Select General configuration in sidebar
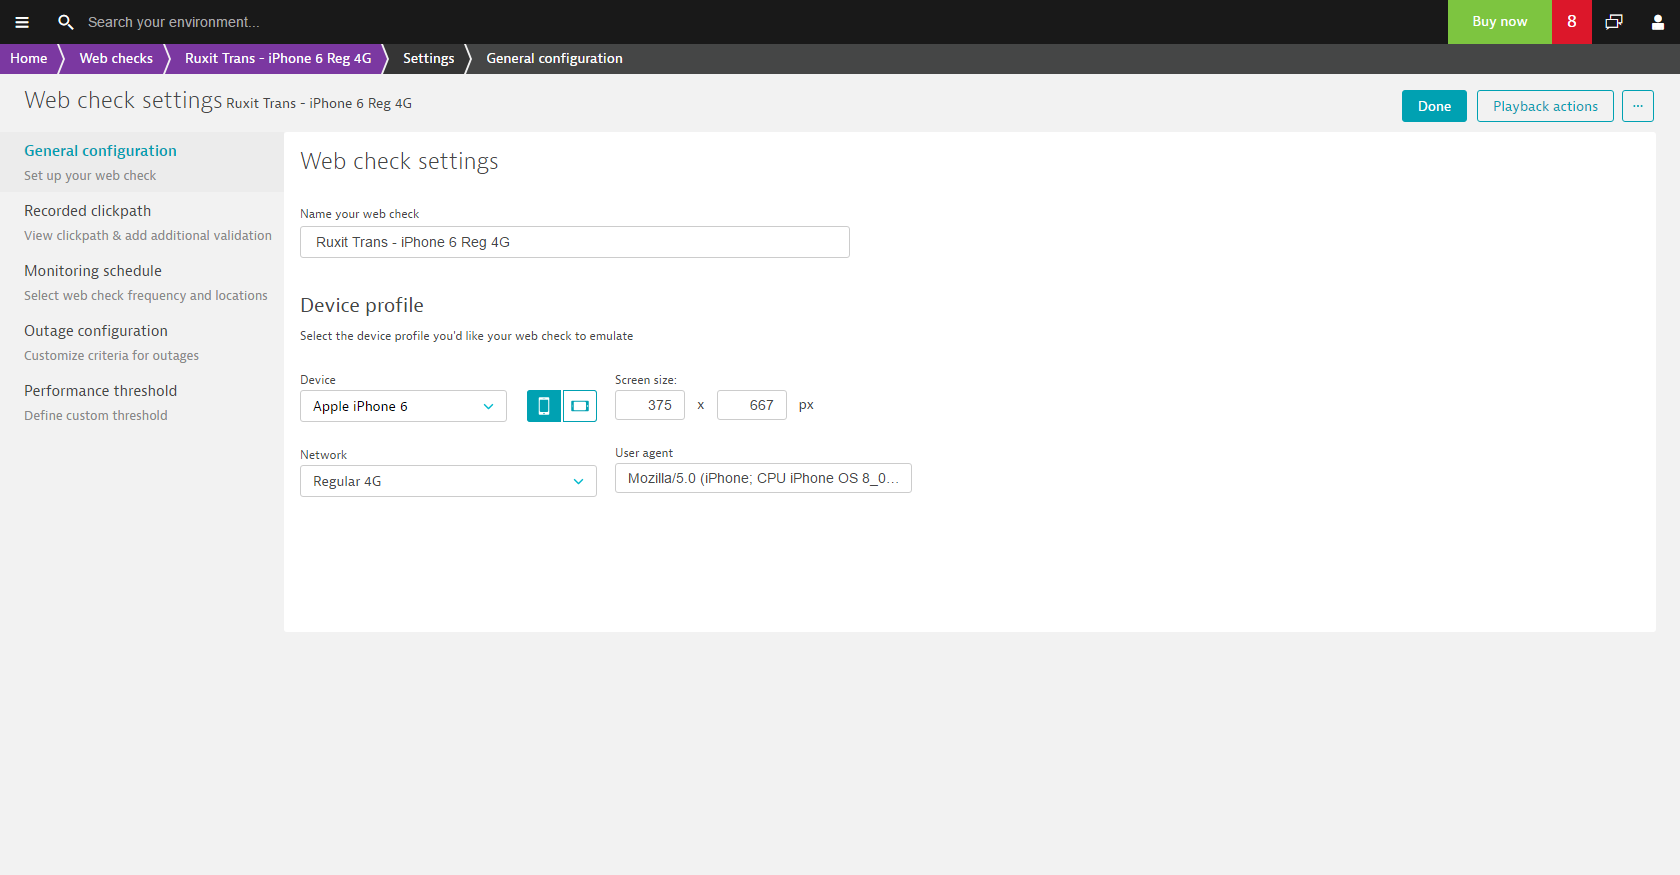Screen dimensions: 1680x875 pyautogui.click(x=142, y=162)
